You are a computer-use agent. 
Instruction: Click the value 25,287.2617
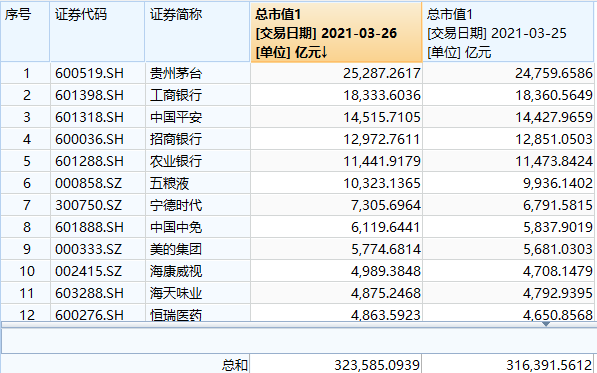382,73
